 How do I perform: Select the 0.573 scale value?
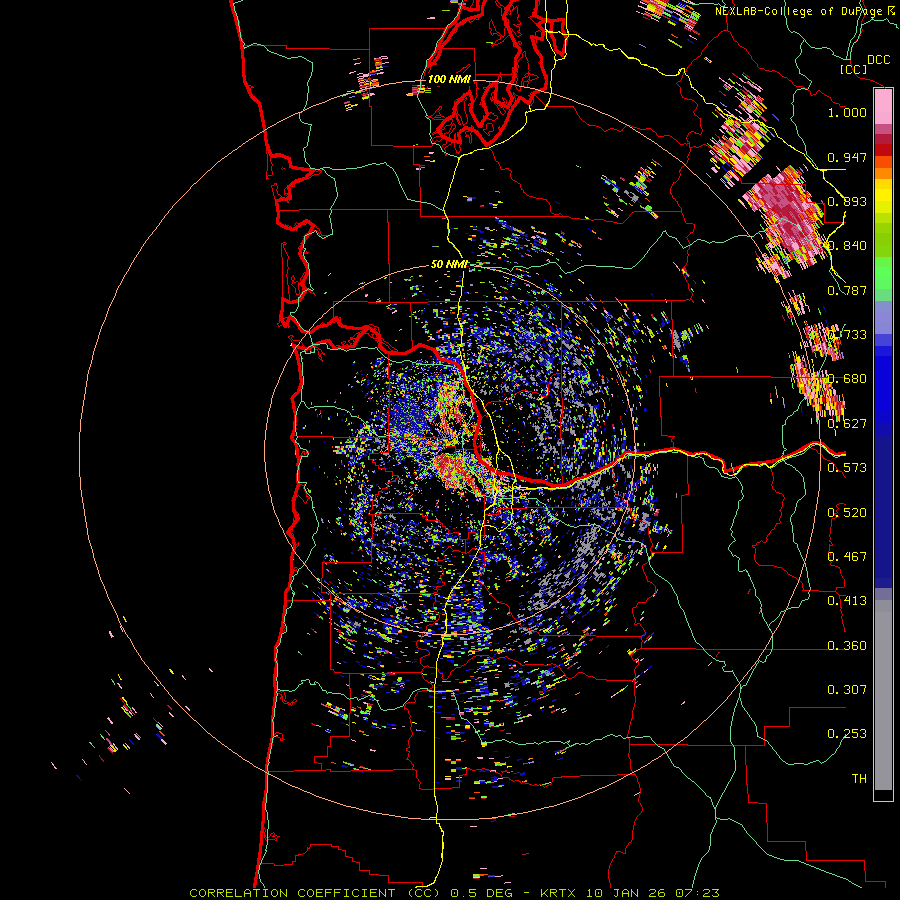tap(847, 468)
